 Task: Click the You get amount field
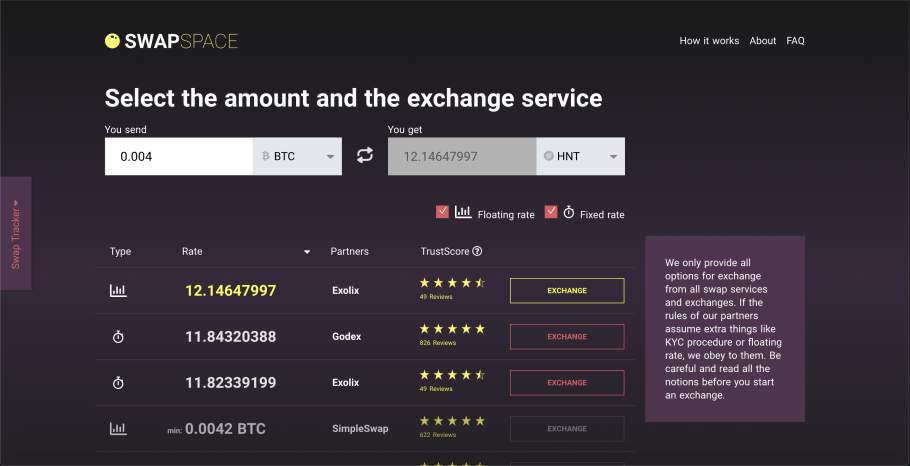(x=462, y=156)
